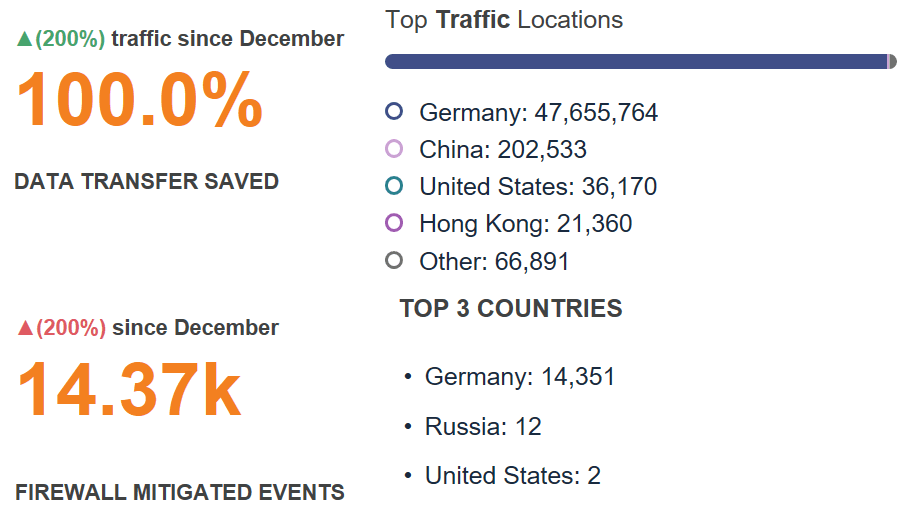The height and width of the screenshot is (516, 900).
Task: Select China: 202,533 legend entry
Action: pyautogui.click(x=502, y=150)
